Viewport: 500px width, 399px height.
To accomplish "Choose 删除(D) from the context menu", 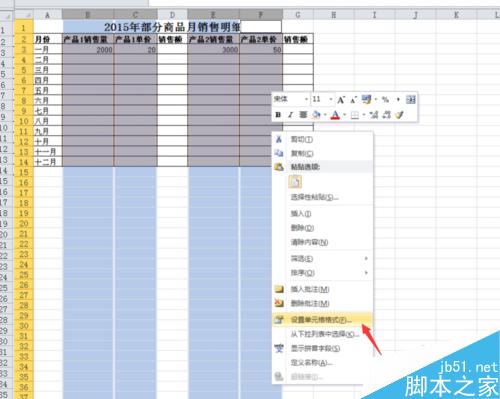I will tap(322, 228).
